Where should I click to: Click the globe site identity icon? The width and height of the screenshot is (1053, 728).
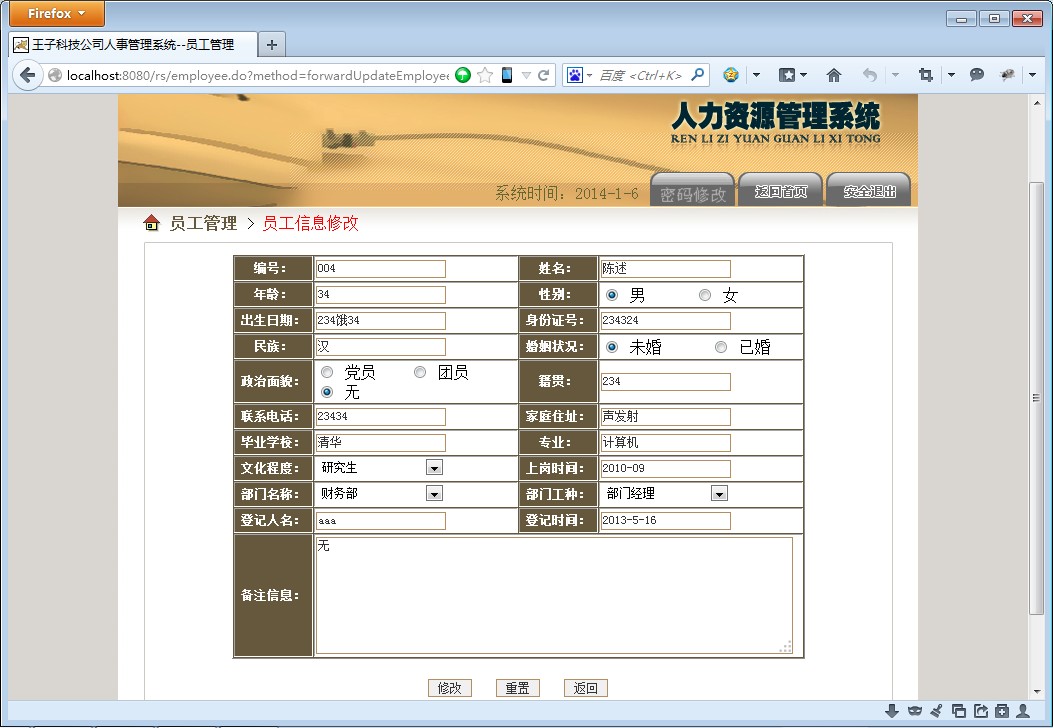[x=55, y=75]
